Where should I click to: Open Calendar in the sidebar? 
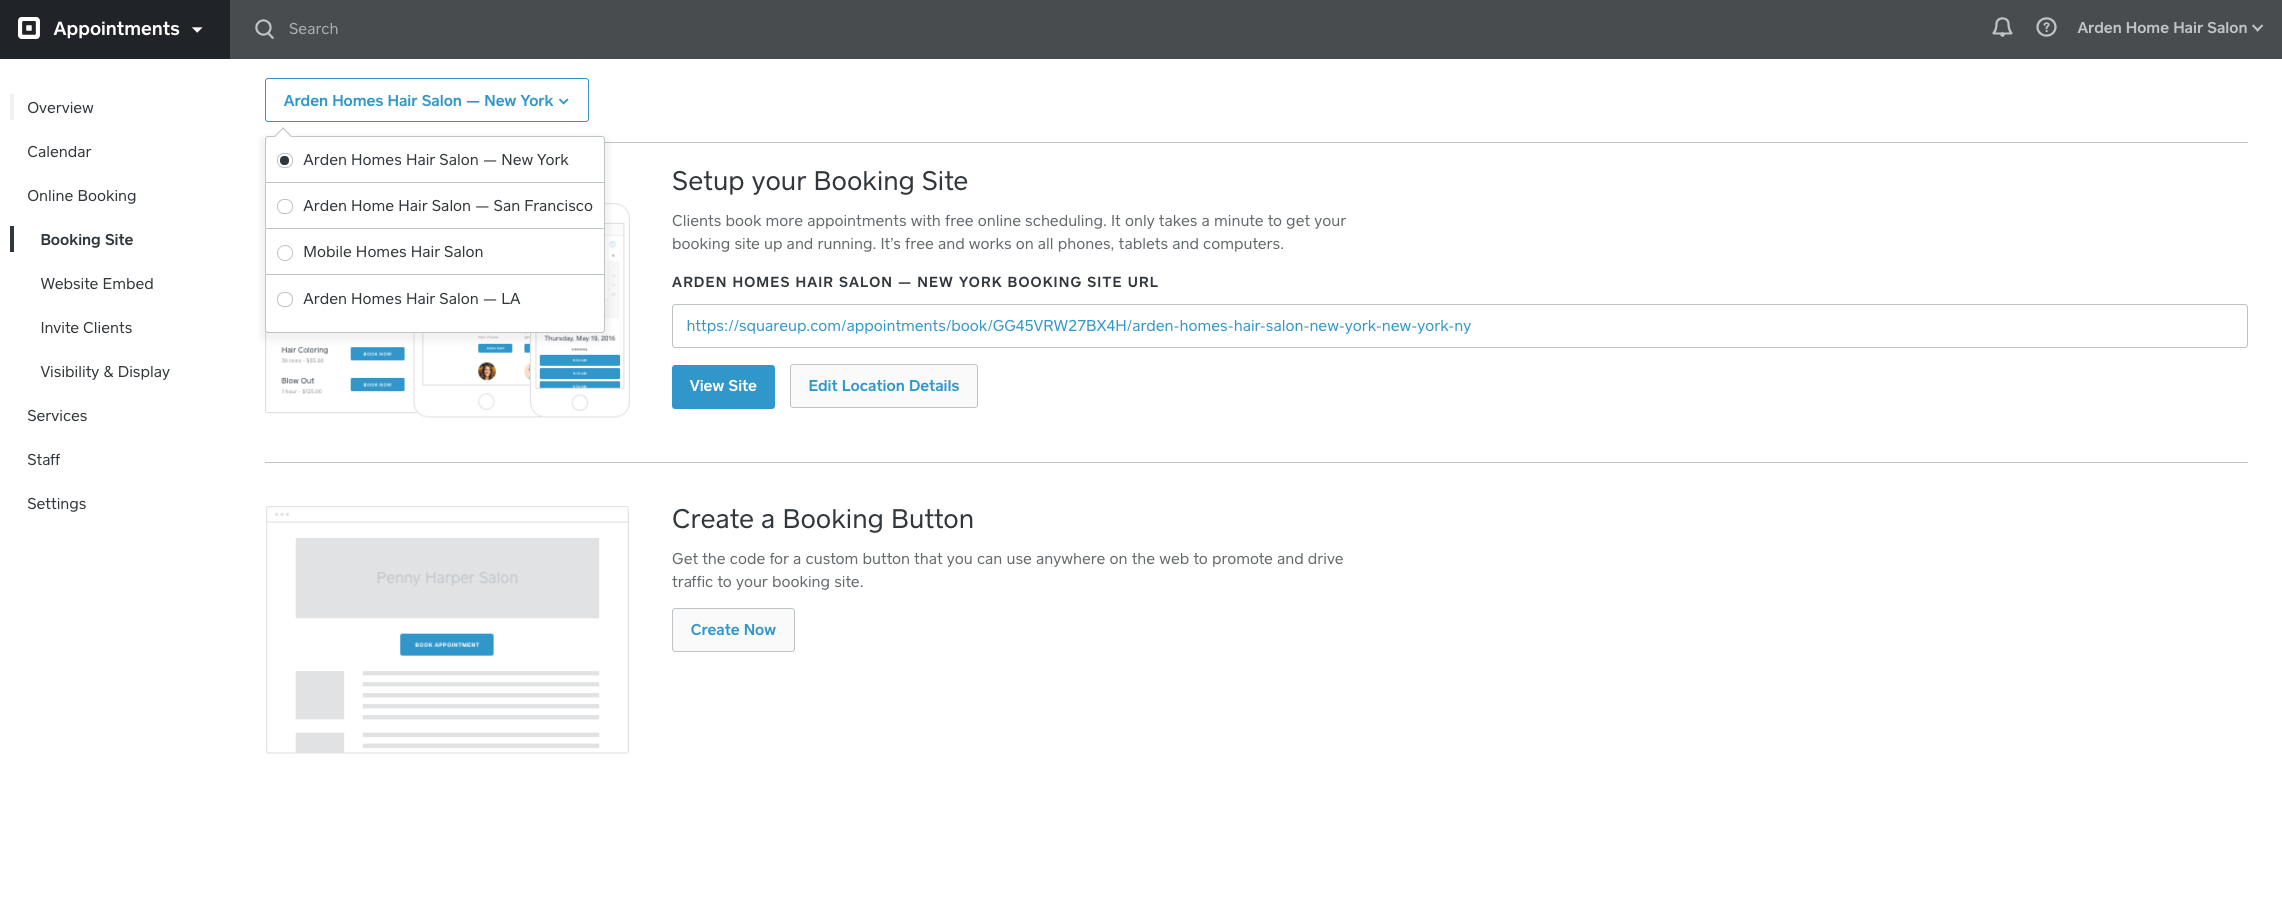[59, 152]
